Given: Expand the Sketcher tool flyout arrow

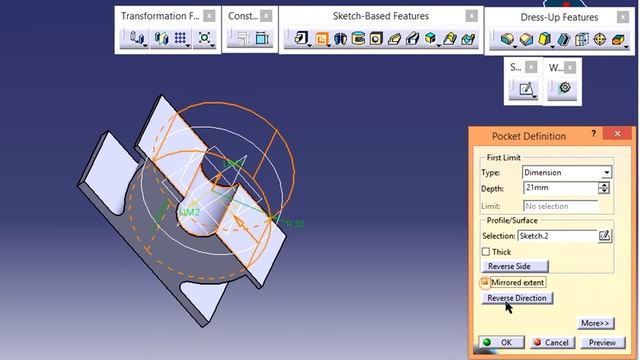Looking at the screenshot, I should point(534,97).
